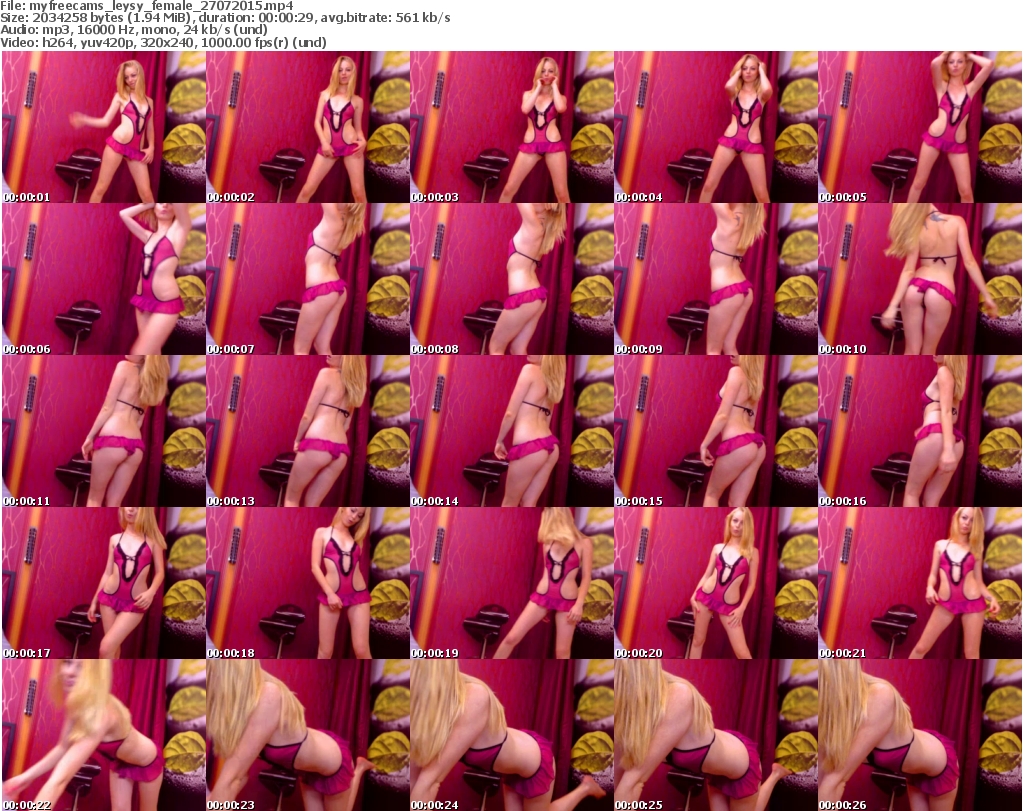The width and height of the screenshot is (1024, 811).
Task: Click the thumbnail stamped 00:00:21
Action: point(920,583)
